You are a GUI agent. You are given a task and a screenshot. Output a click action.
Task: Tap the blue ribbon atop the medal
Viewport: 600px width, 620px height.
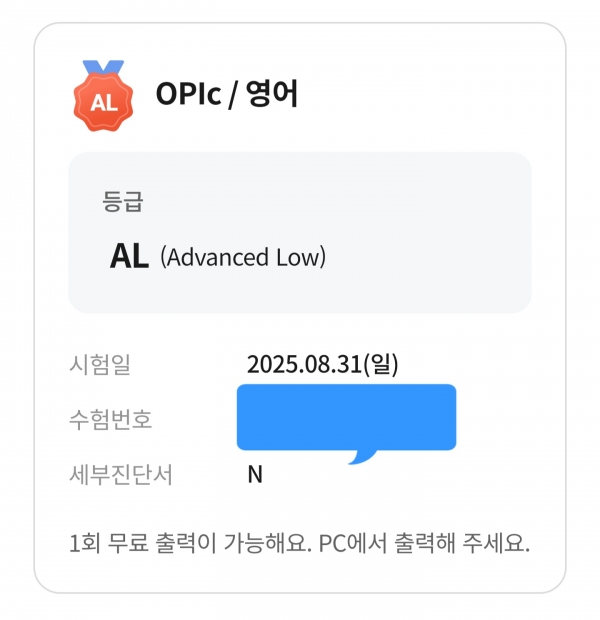point(103,67)
